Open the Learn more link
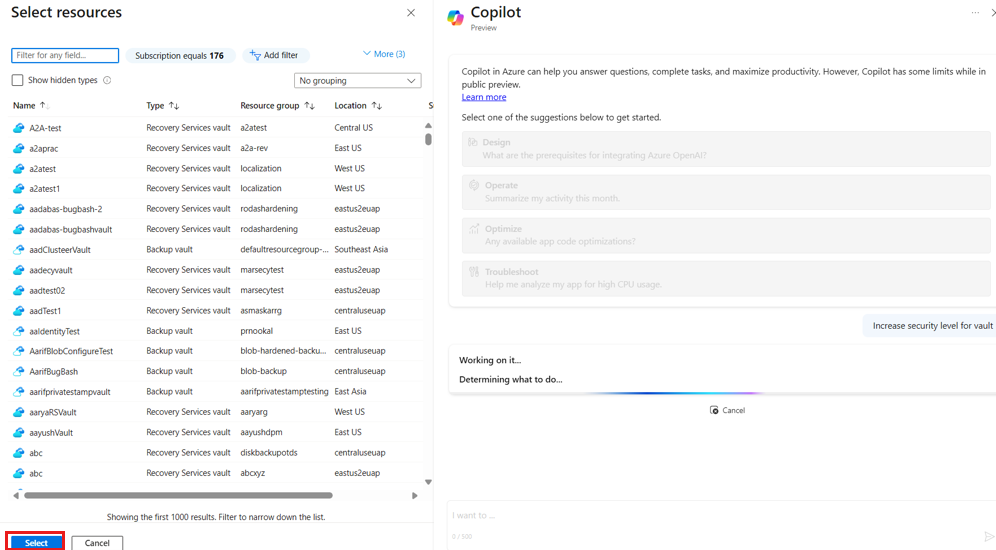The width and height of the screenshot is (996, 550). tap(483, 97)
